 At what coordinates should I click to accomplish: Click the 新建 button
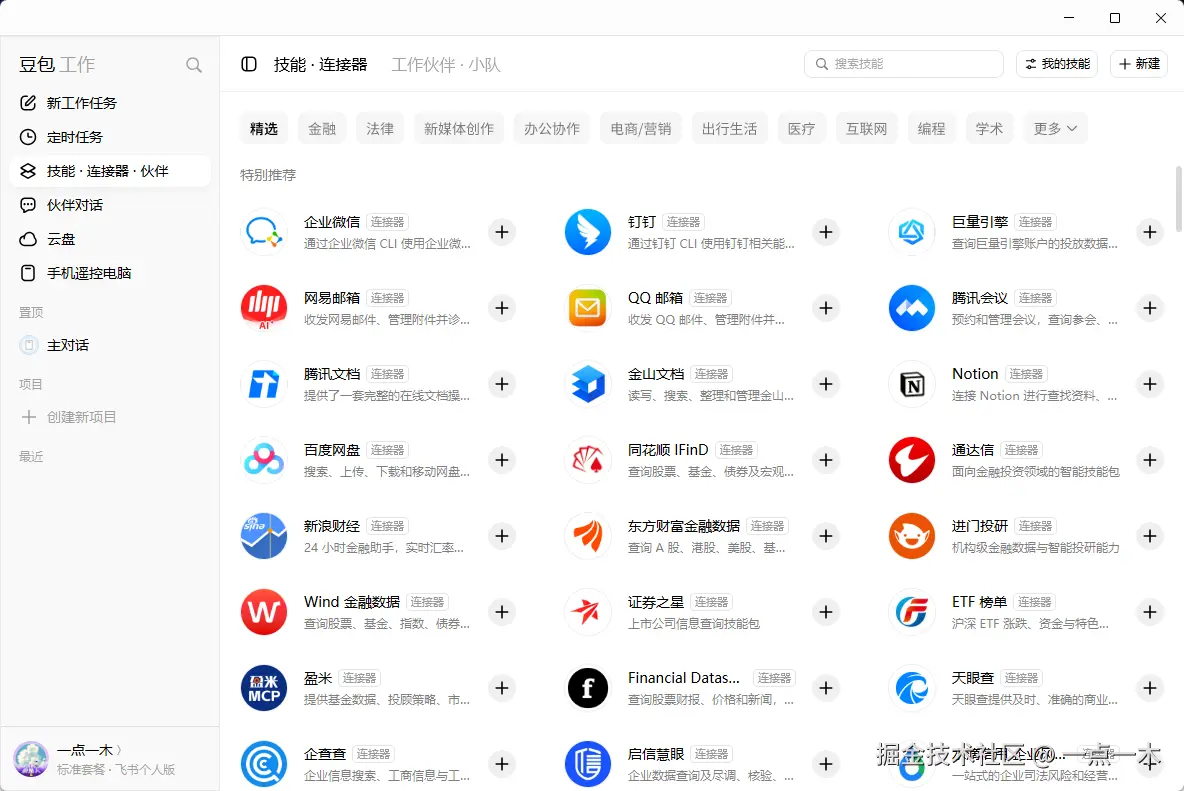pyautogui.click(x=1139, y=64)
